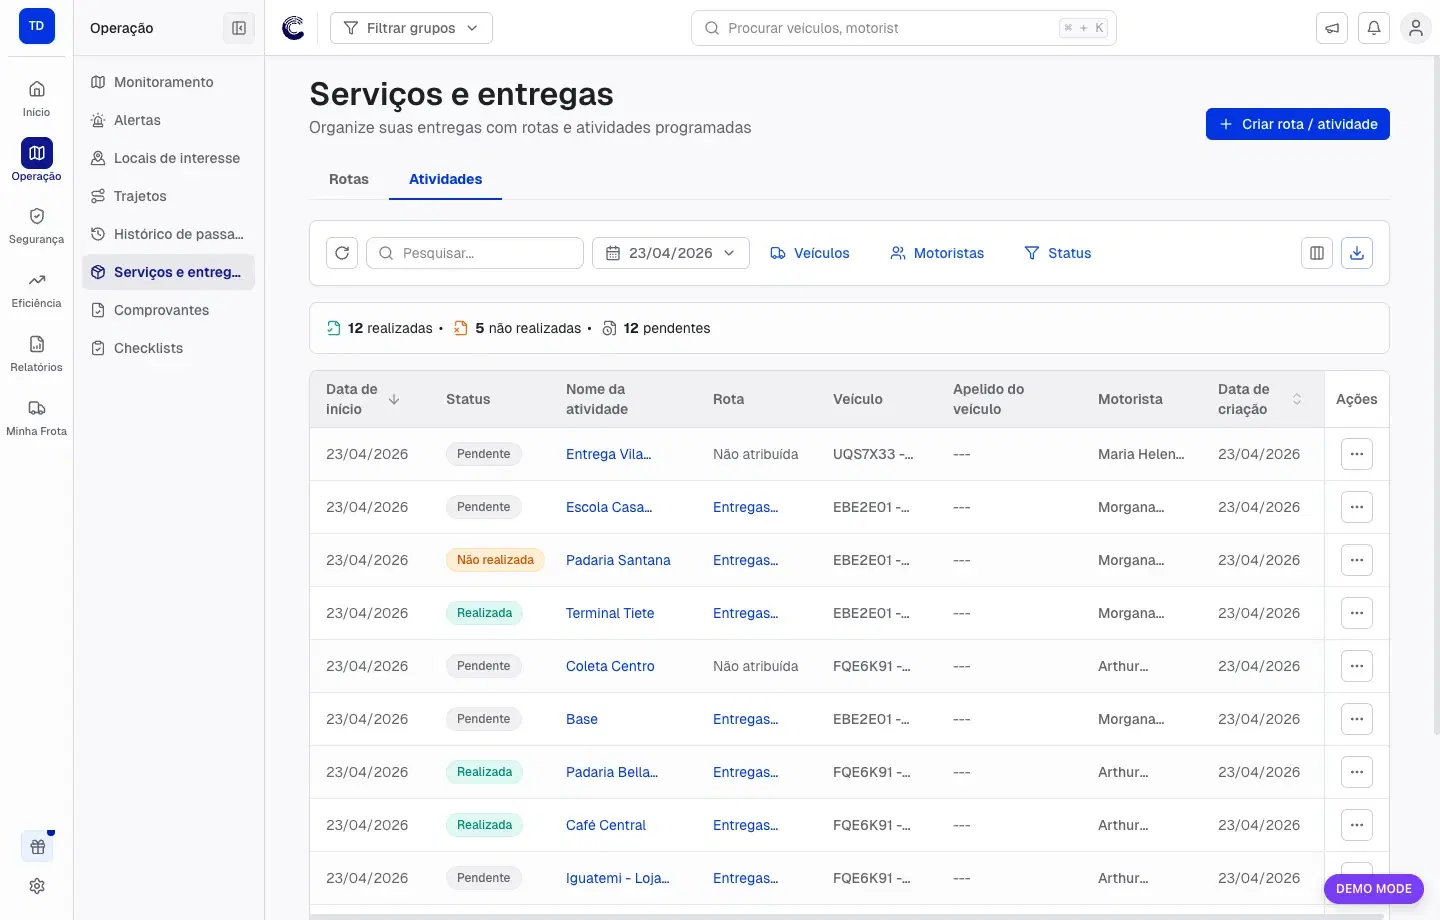Select the Atividades tab
Screen dimensions: 1440x920
pos(445,179)
